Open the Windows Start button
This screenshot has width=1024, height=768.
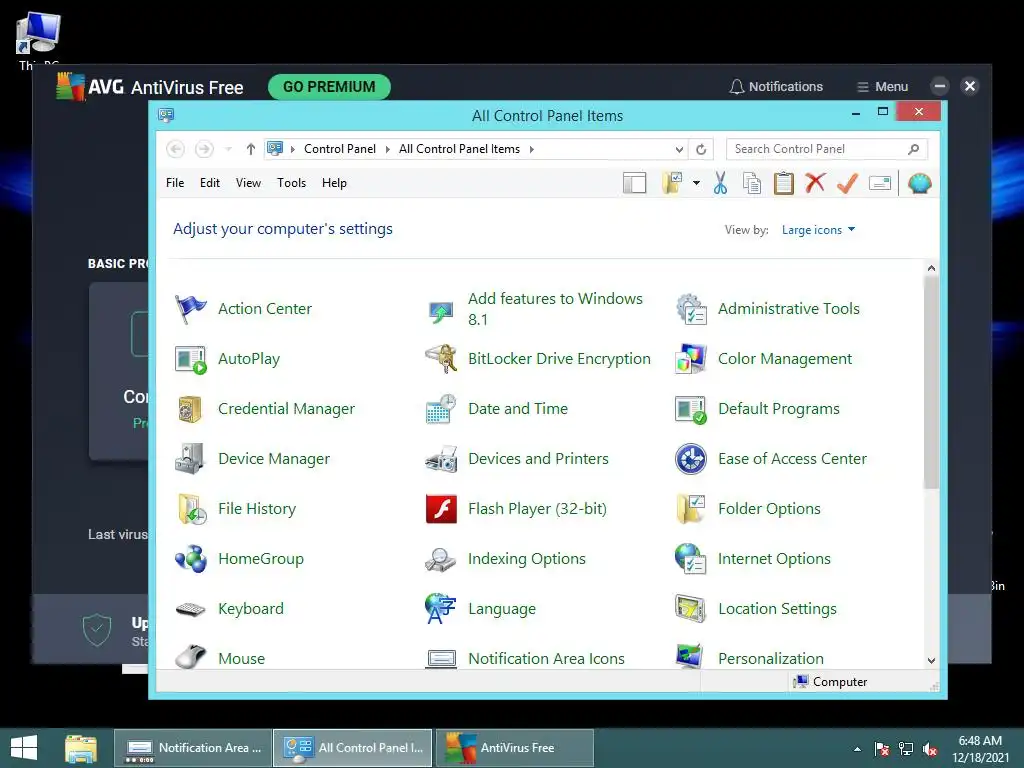[24, 748]
